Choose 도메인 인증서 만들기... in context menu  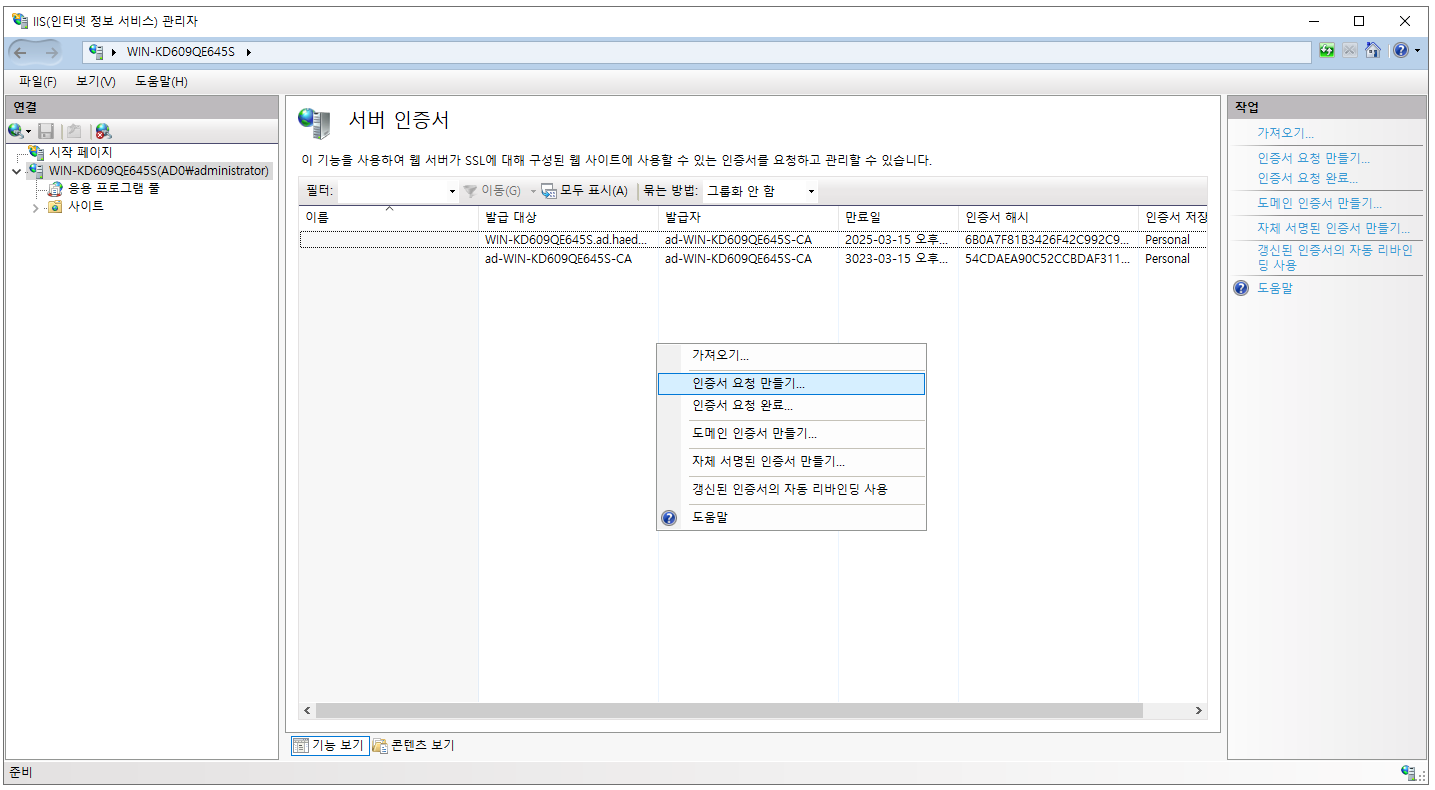(791, 434)
